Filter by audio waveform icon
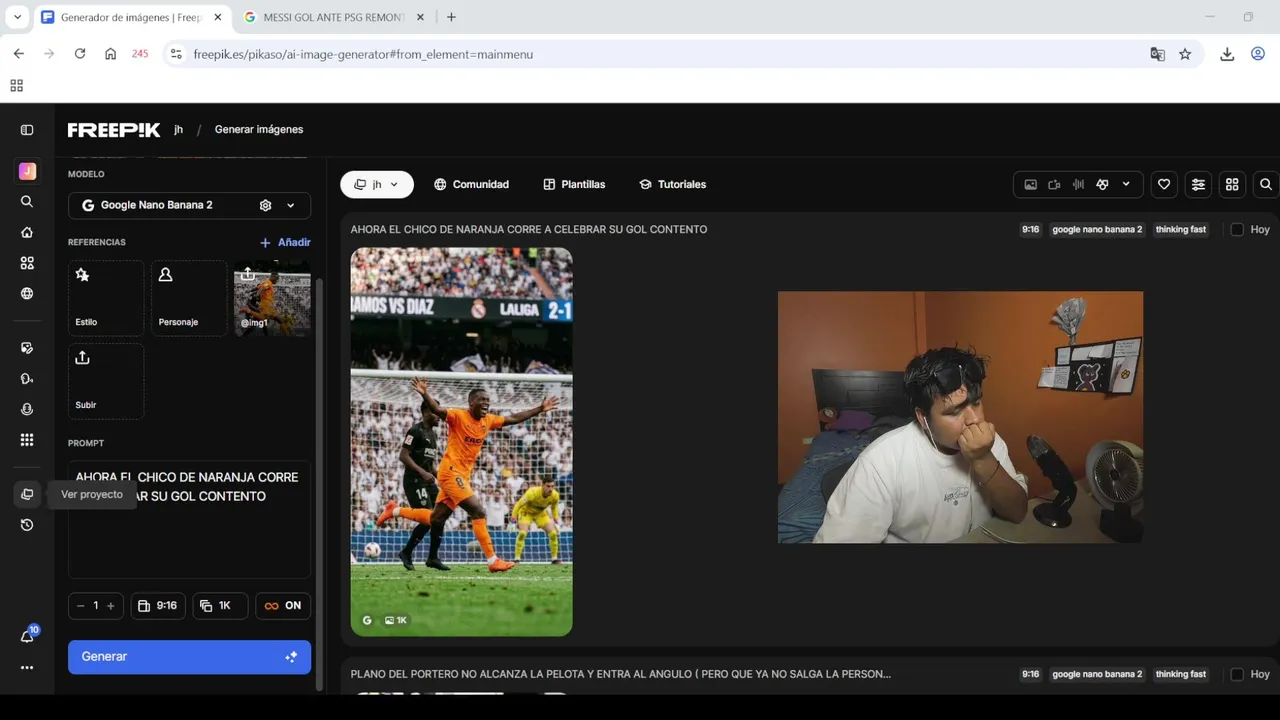The height and width of the screenshot is (720, 1280). coord(1078,184)
